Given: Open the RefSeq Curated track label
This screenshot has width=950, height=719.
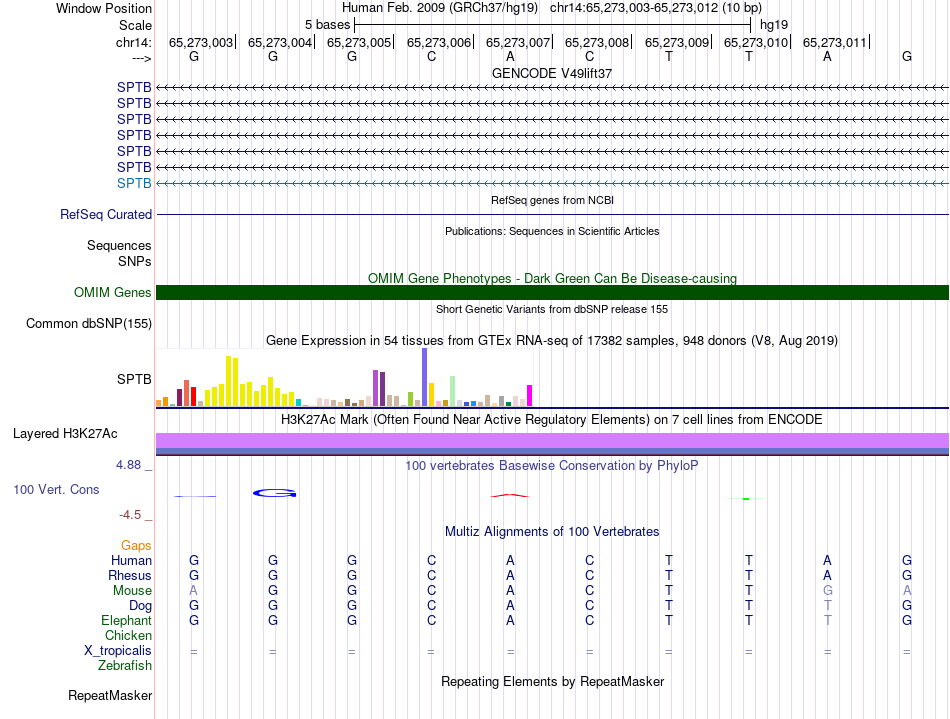Looking at the screenshot, I should point(106,214).
